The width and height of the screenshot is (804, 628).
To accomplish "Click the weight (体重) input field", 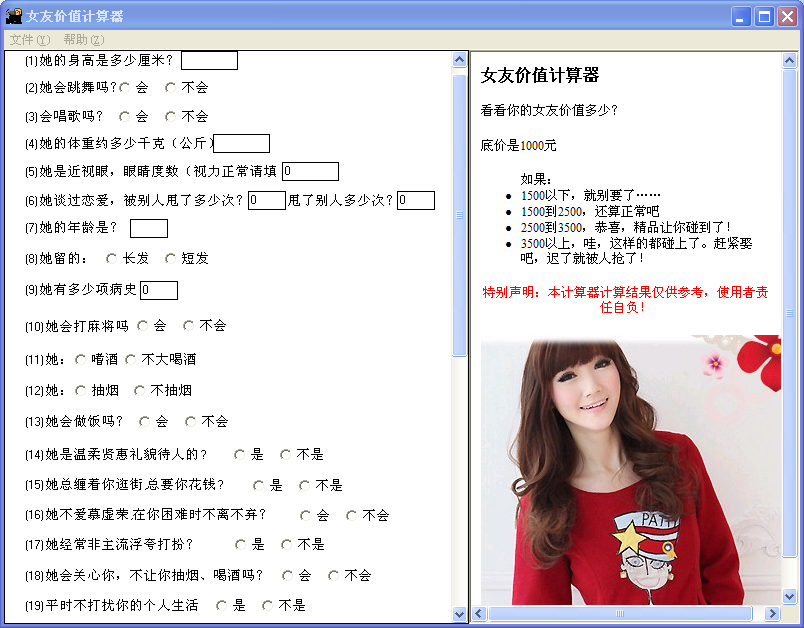I will pyautogui.click(x=242, y=144).
